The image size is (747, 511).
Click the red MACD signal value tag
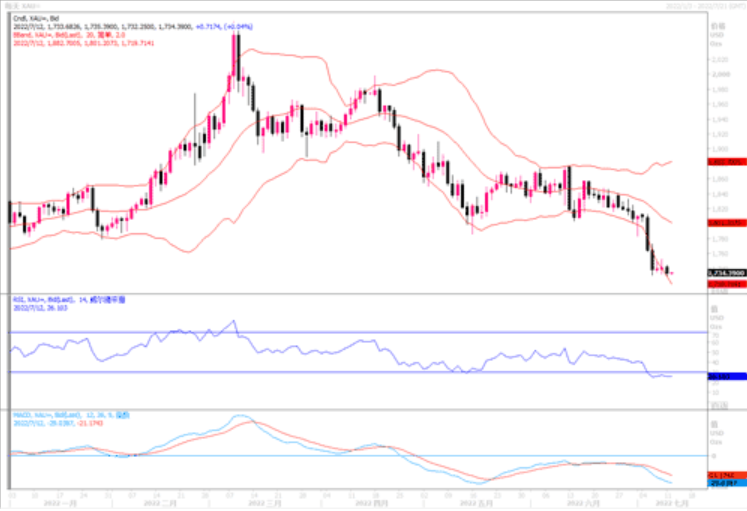727,475
